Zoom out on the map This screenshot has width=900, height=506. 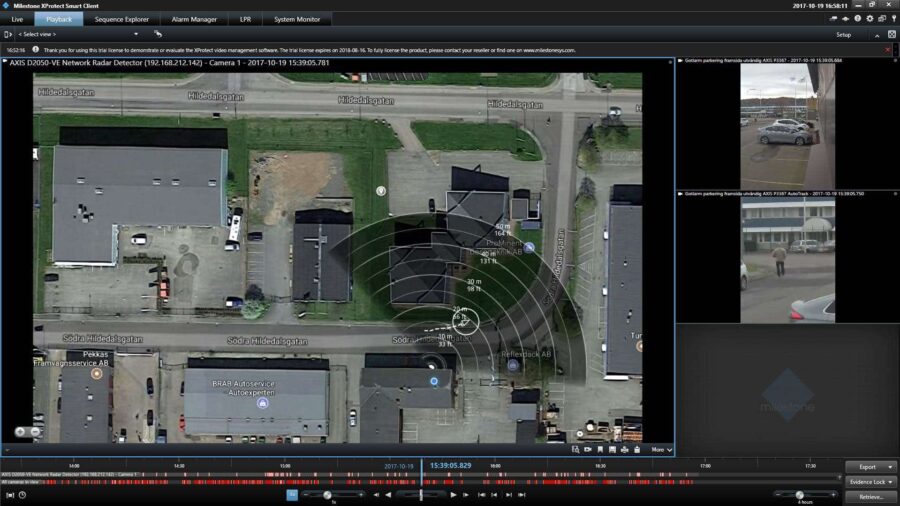(x=35, y=431)
